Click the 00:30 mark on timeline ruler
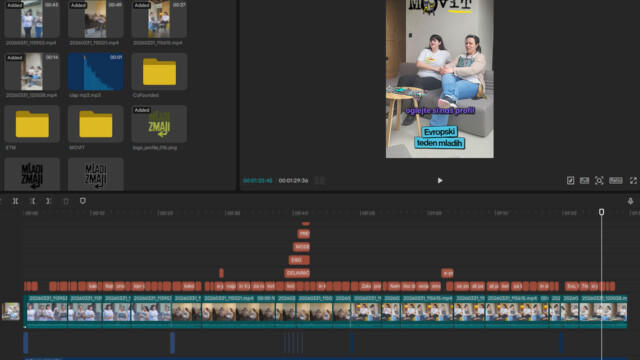 [232, 213]
